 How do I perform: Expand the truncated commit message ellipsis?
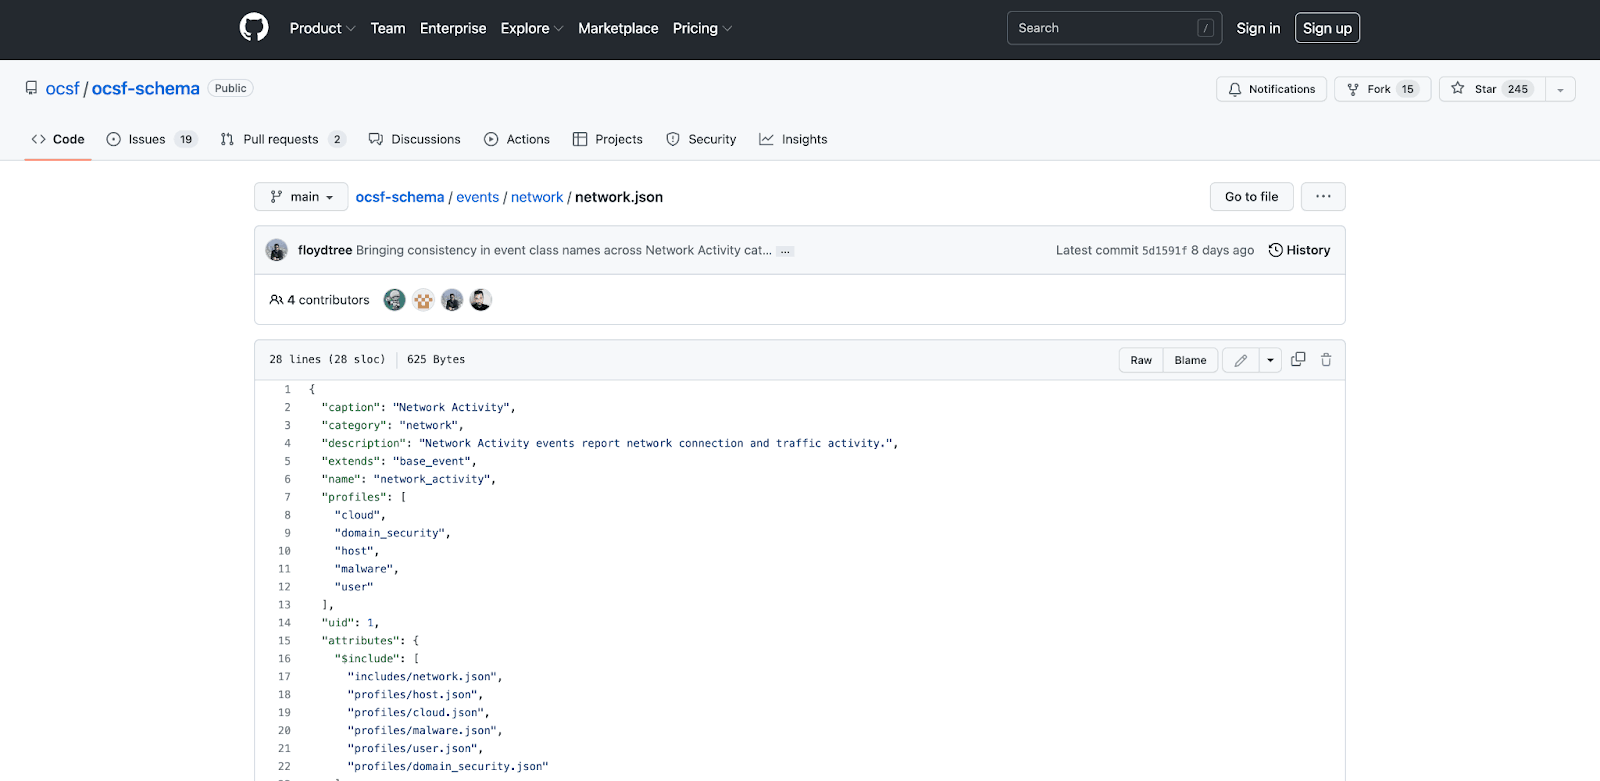pos(786,251)
